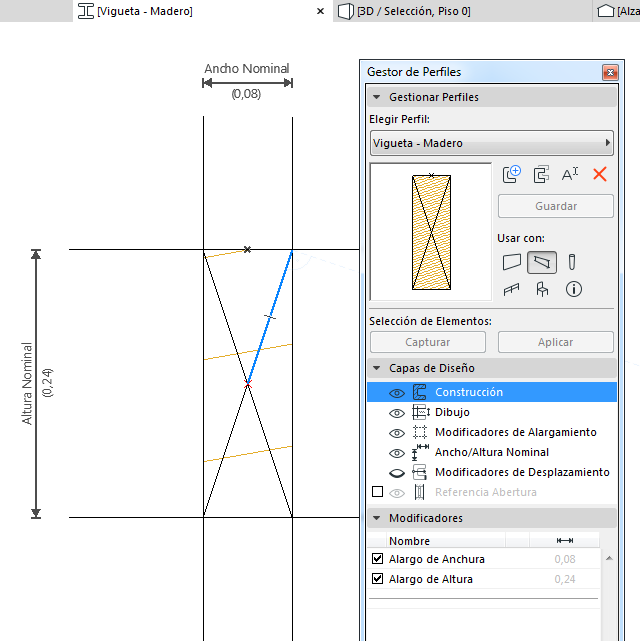This screenshot has height=641, width=640.
Task: Click the Nombre column header
Action: 445,540
